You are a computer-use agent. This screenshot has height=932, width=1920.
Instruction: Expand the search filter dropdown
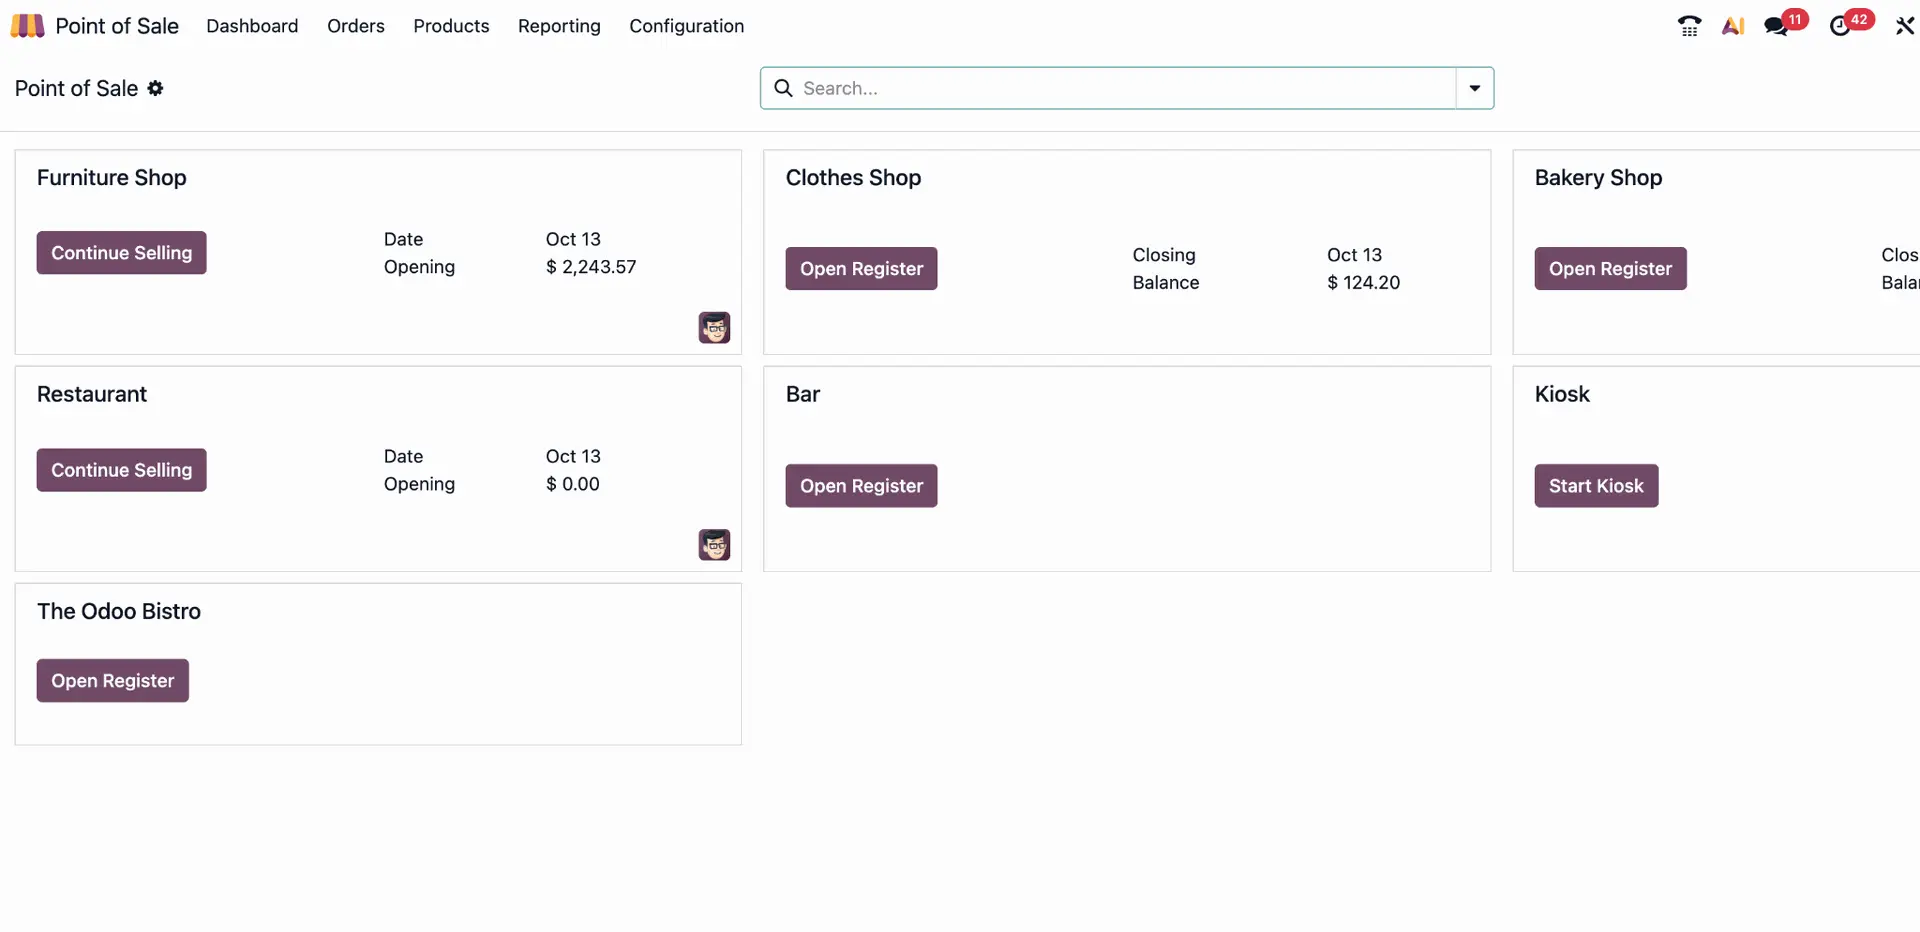1474,88
